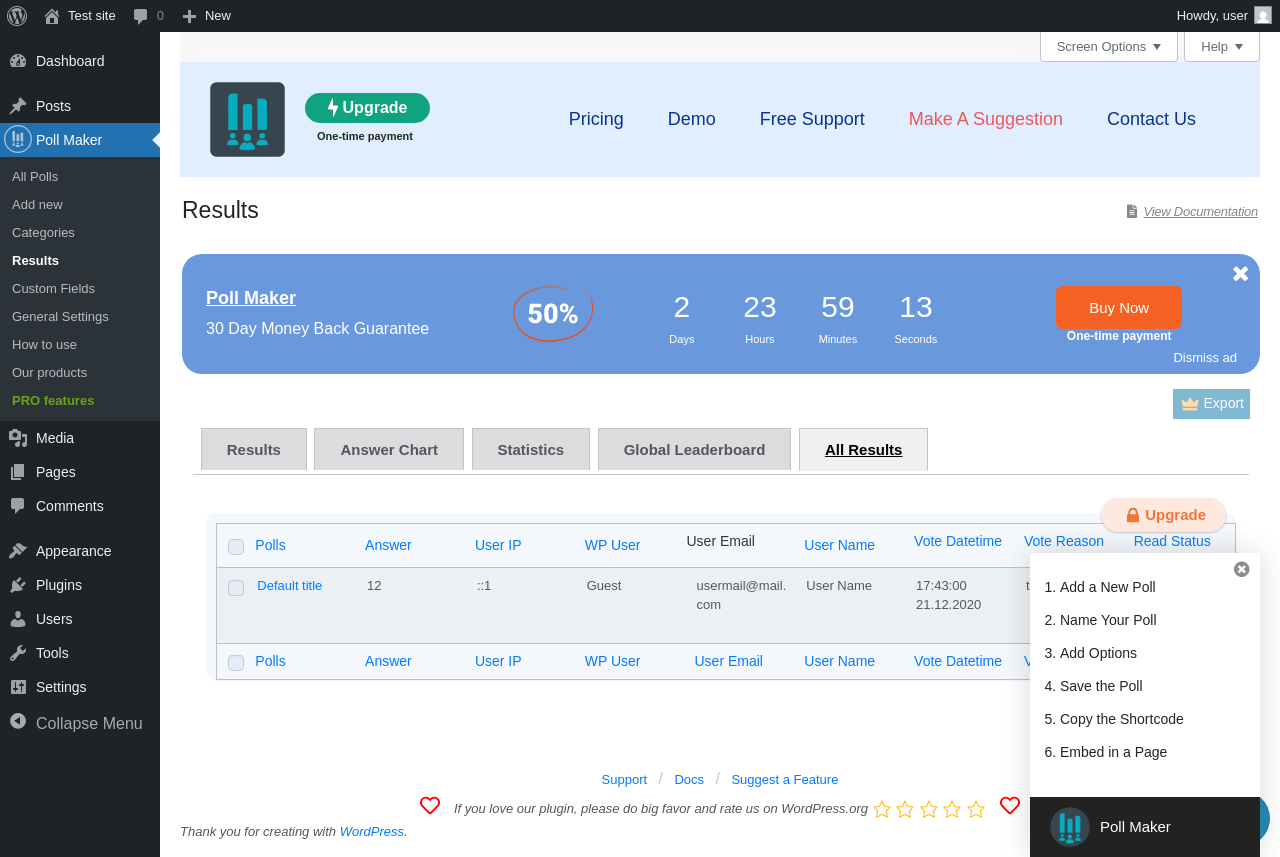Screen dimensions: 1280x857
Task: Click the Dismiss ad link
Action: (x=1205, y=357)
